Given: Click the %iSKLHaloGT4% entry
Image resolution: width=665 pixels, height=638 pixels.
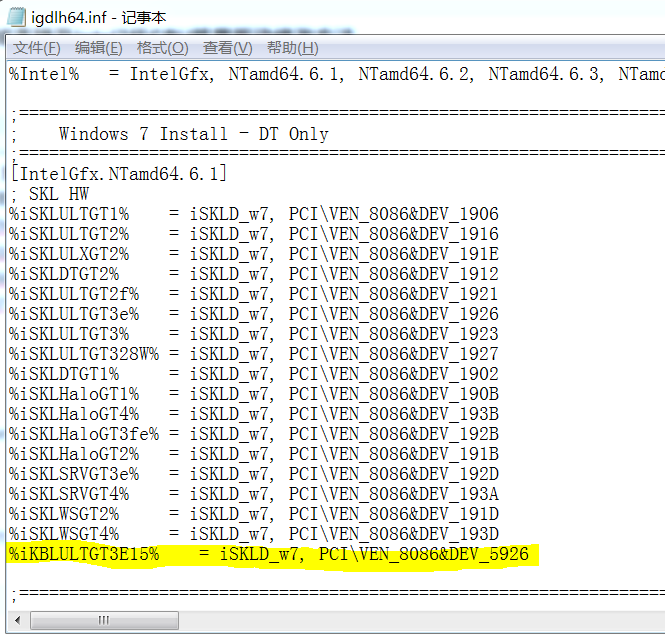Looking at the screenshot, I should pyautogui.click(x=74, y=414).
